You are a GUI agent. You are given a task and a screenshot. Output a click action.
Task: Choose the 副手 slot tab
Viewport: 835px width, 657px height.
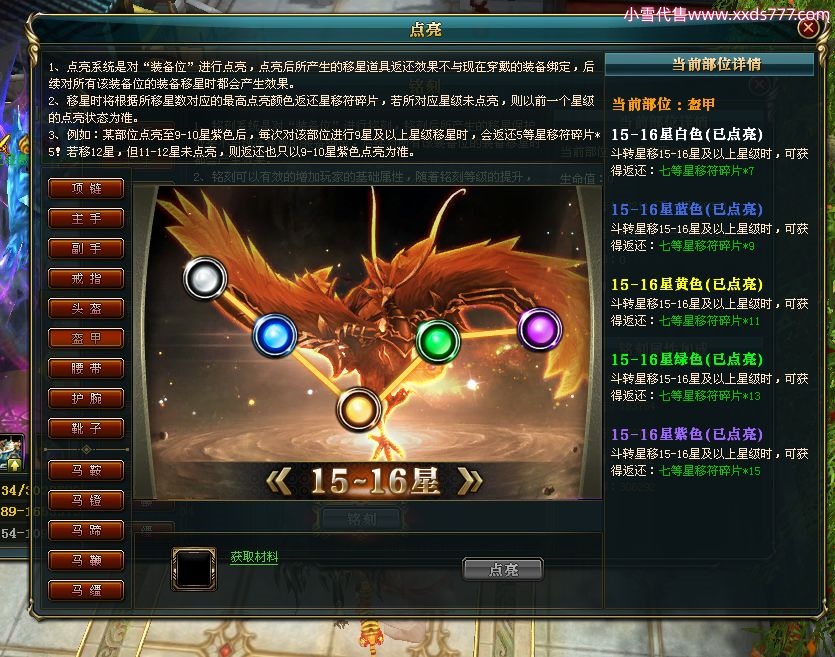[86, 248]
